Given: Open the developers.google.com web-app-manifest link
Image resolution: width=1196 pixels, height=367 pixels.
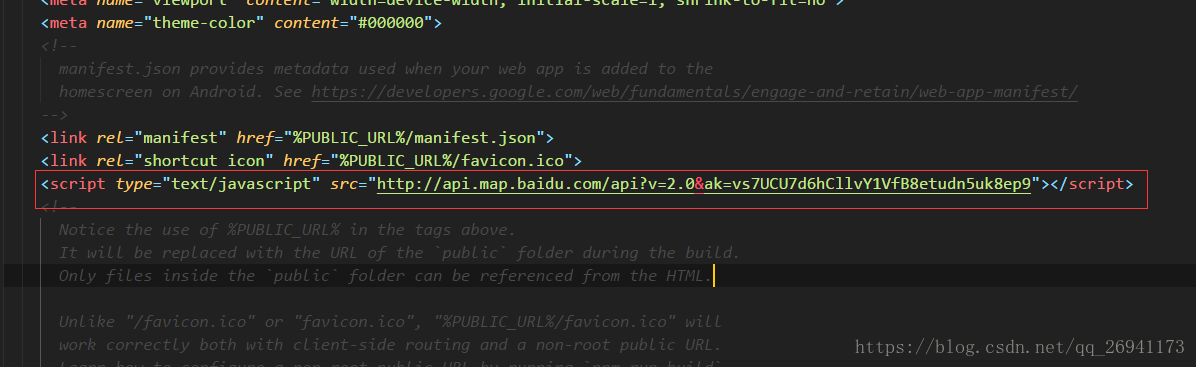Looking at the screenshot, I should click(x=695, y=92).
